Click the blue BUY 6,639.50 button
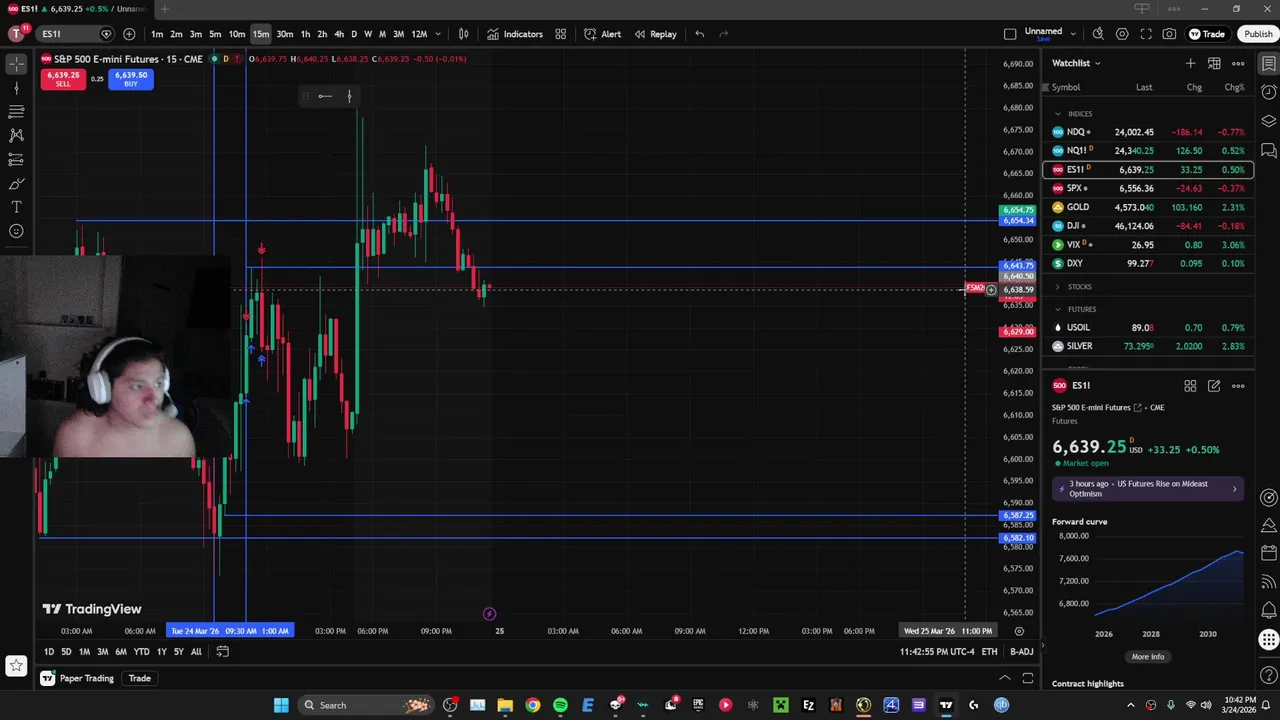This screenshot has width=1280, height=720. tap(131, 79)
